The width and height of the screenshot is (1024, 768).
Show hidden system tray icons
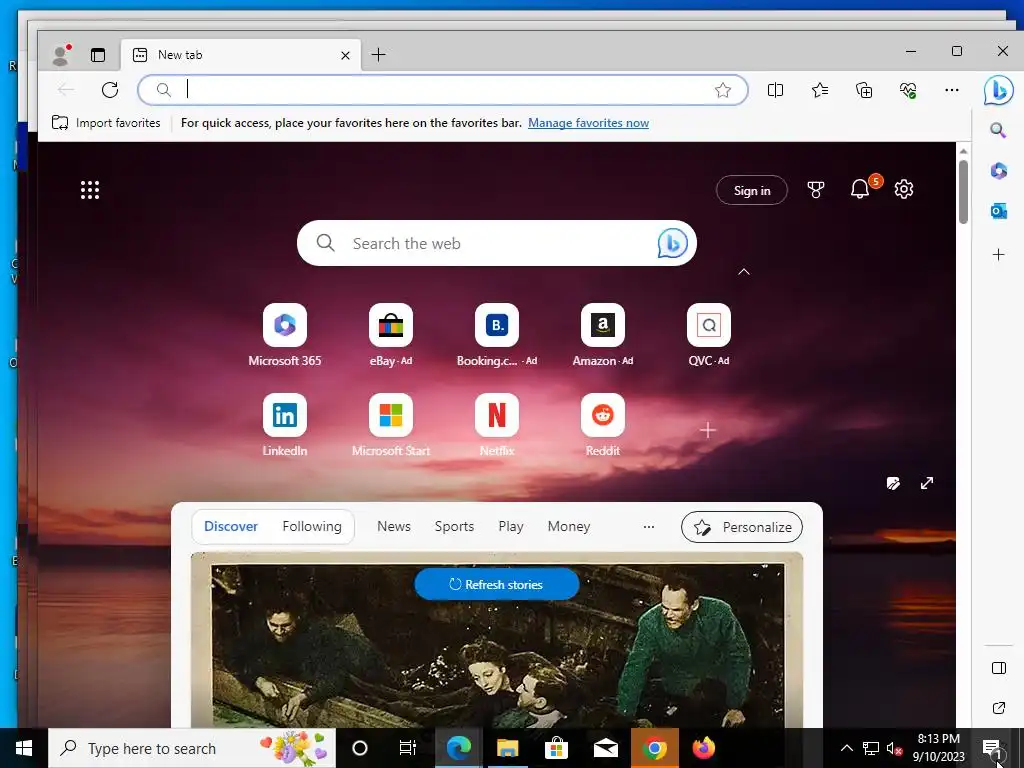click(846, 748)
